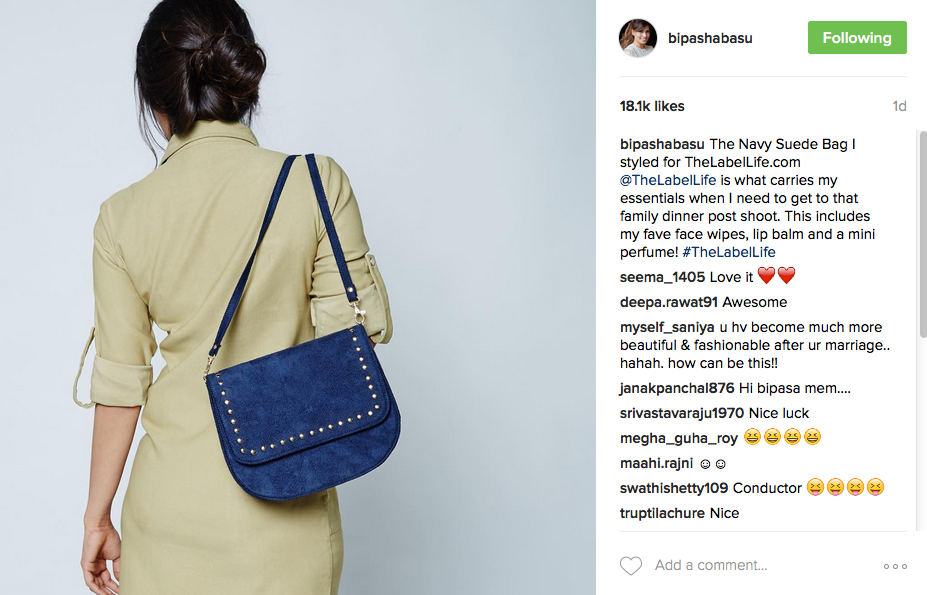Click the comments scrollbar thumb

tap(923, 234)
